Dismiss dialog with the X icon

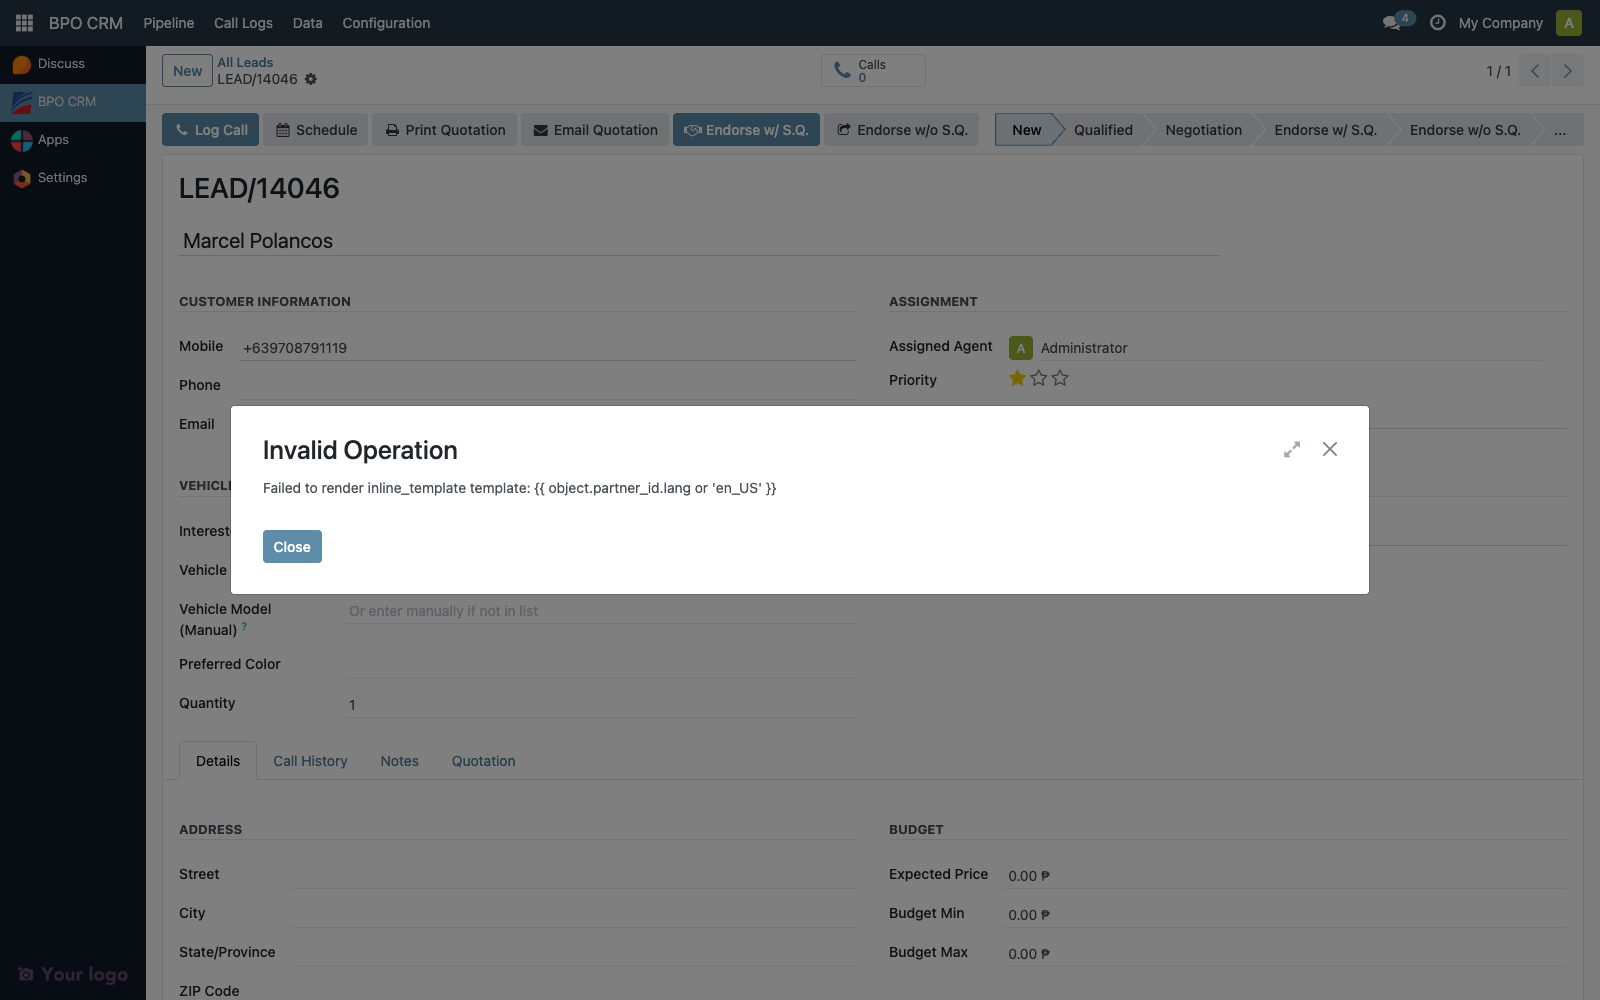[1330, 449]
